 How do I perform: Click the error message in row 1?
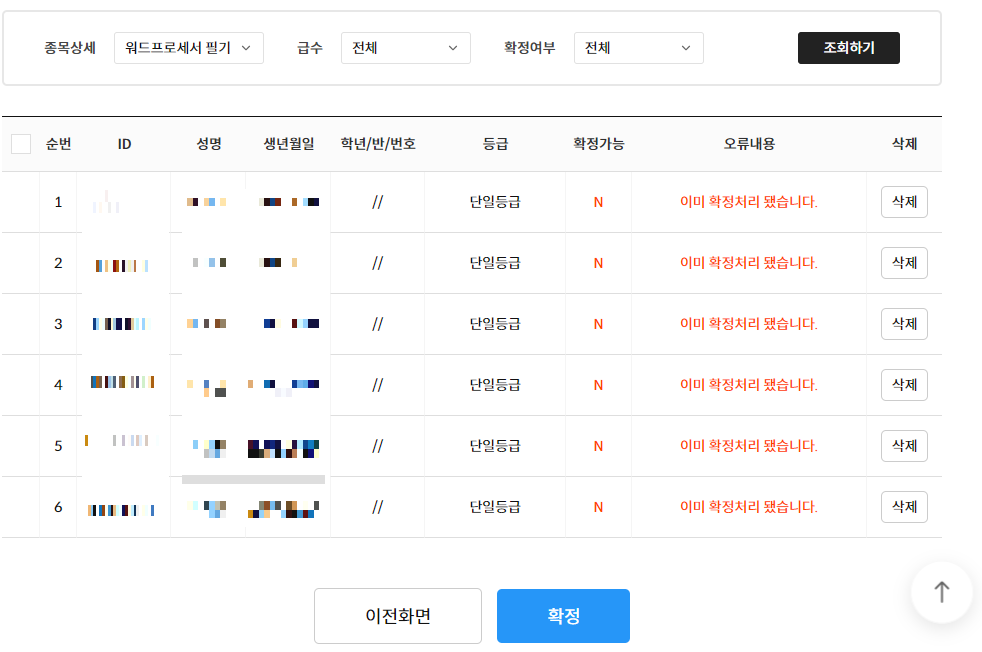point(749,202)
